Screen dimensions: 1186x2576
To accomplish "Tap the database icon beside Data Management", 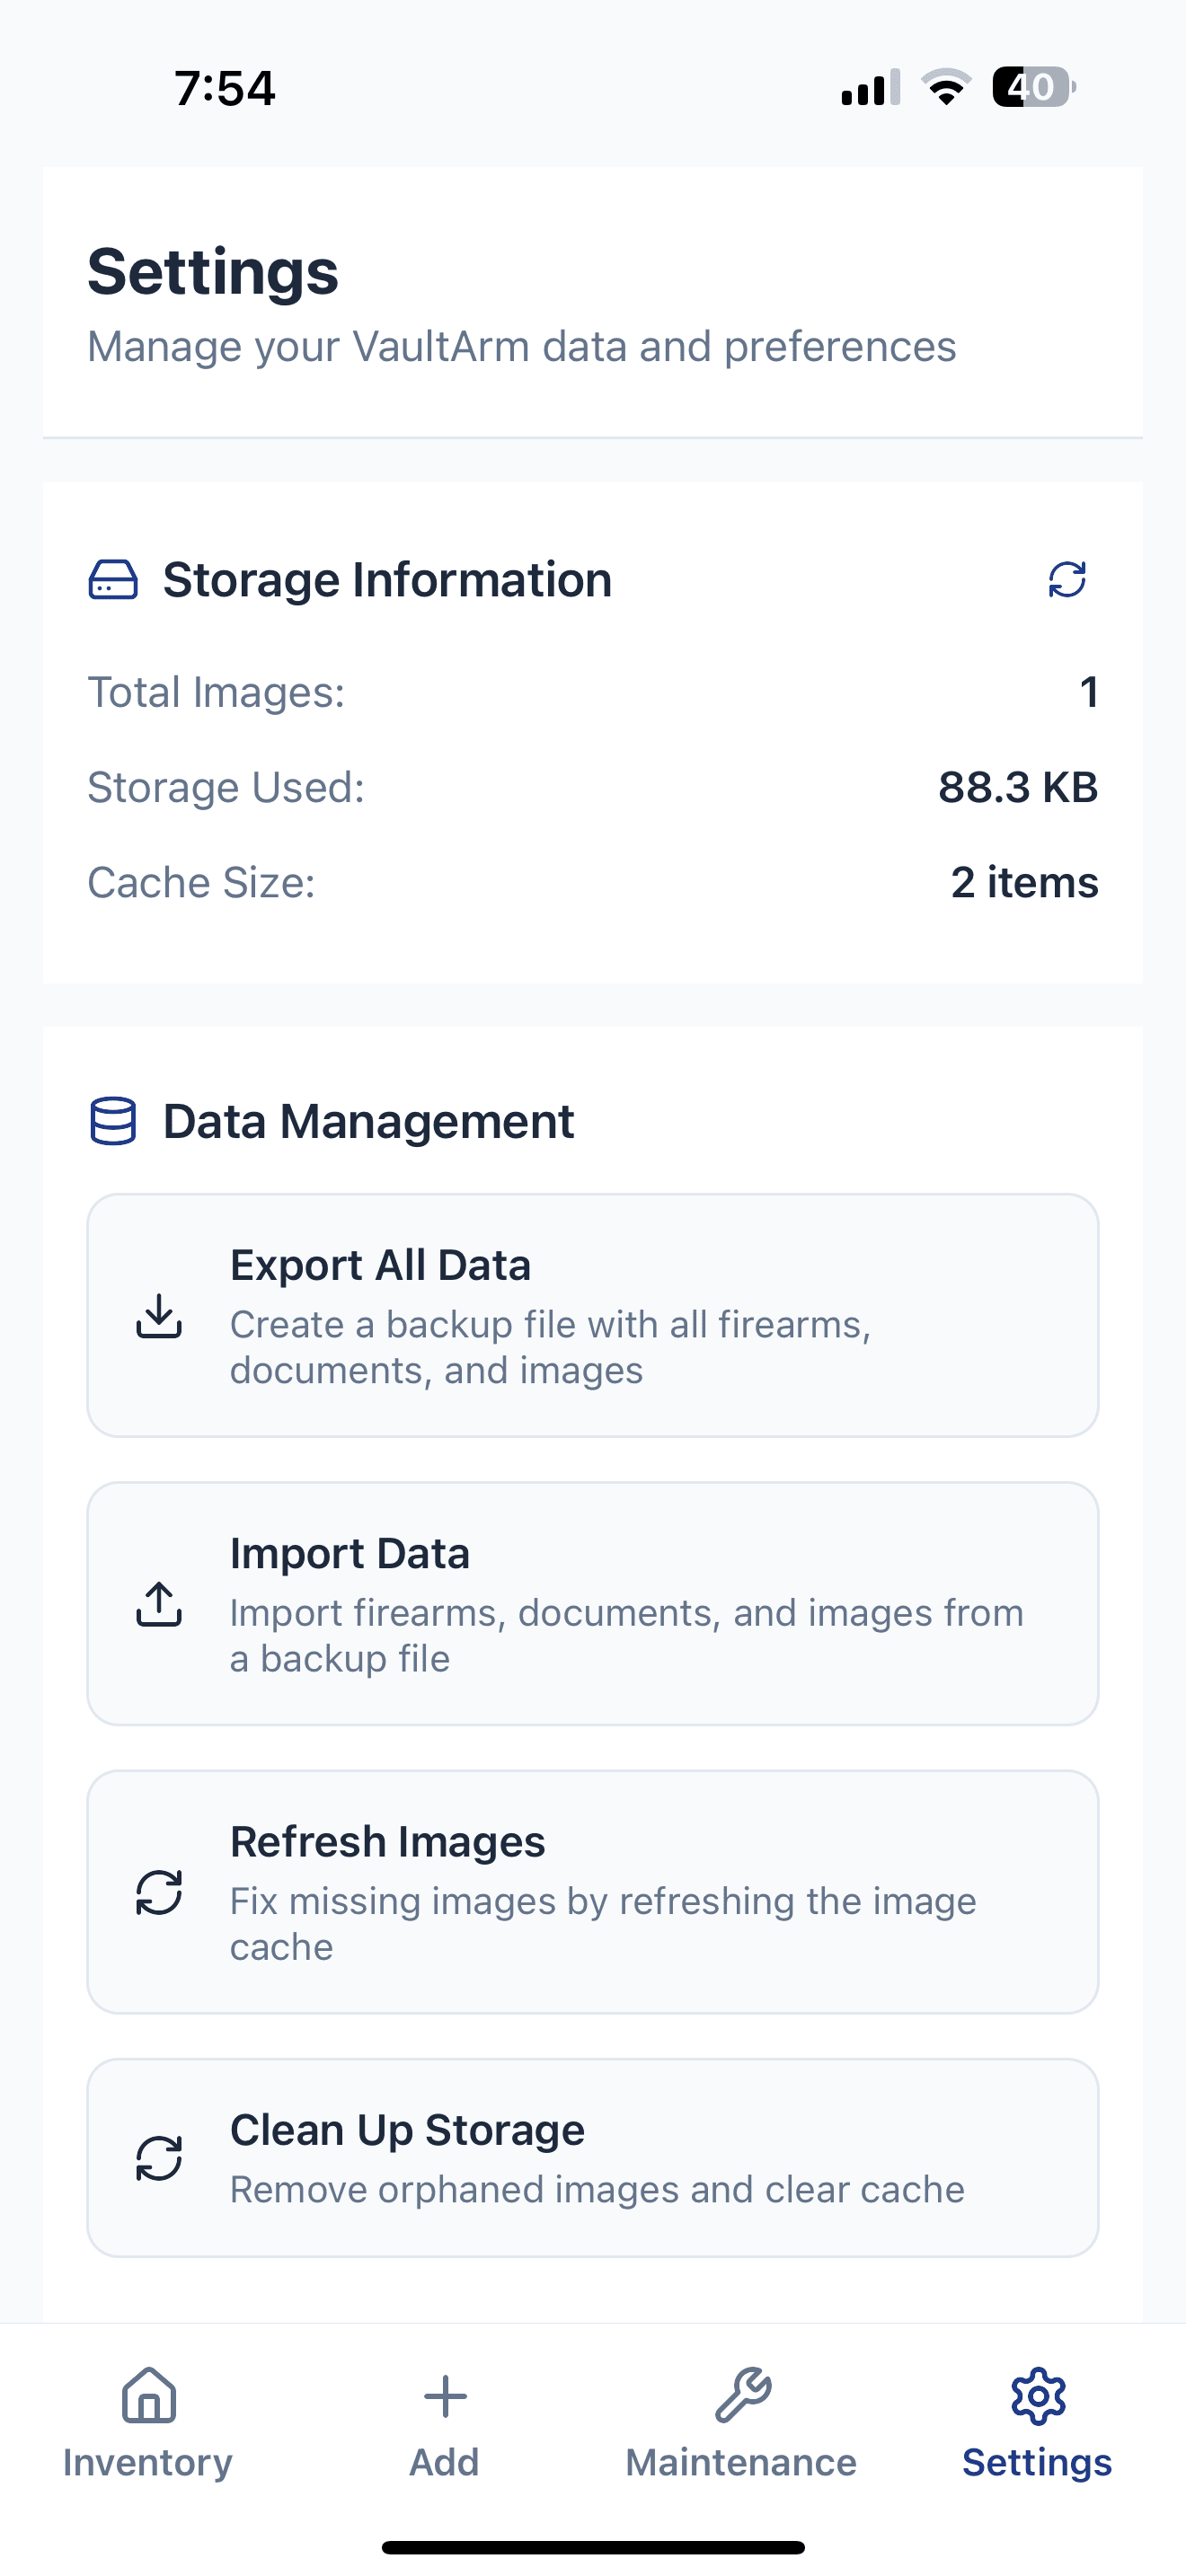I will [113, 1121].
